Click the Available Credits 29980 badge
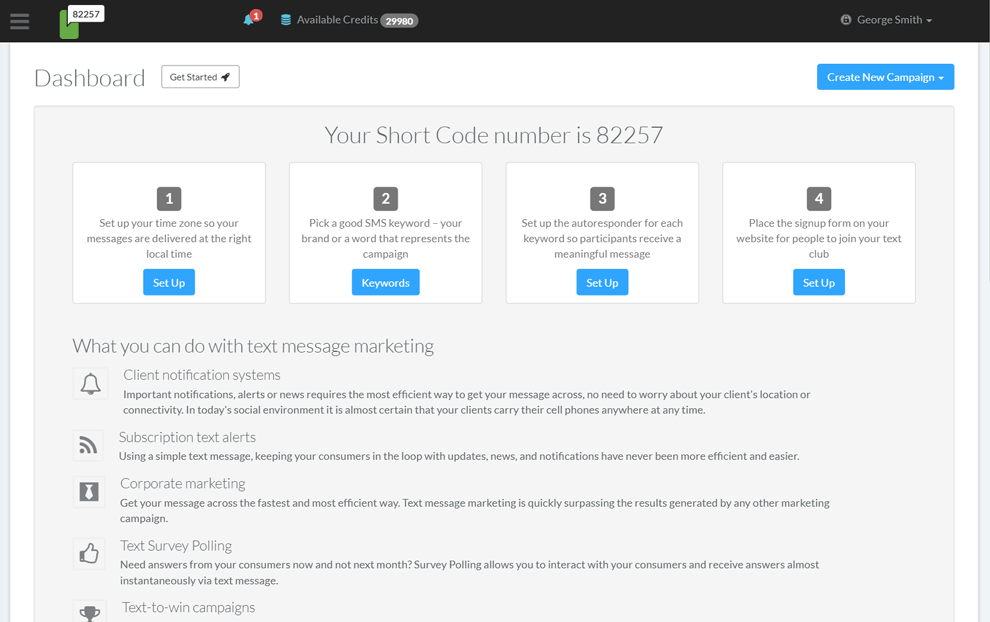The width and height of the screenshot is (990, 622). coord(399,21)
